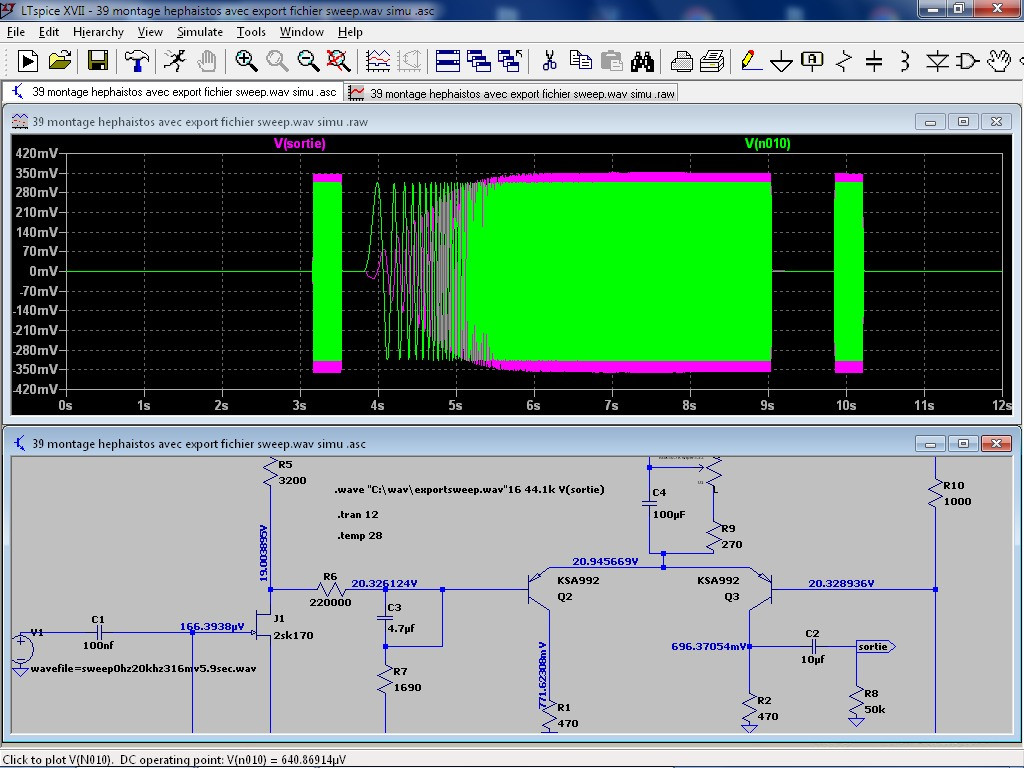The width and height of the screenshot is (1024, 768).
Task: Click the 6s time axis marker
Action: click(x=533, y=406)
